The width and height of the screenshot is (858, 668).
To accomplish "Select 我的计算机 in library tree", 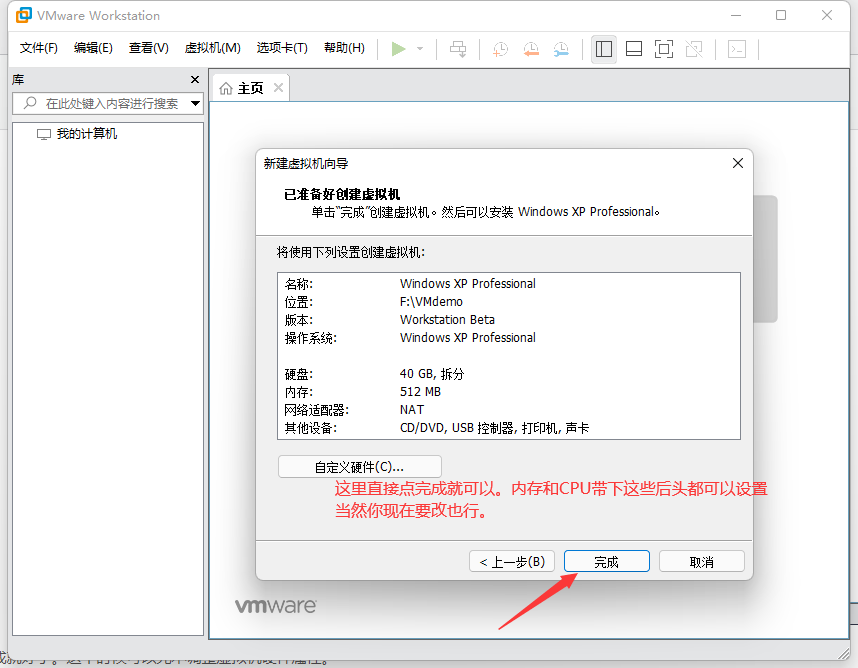I will (x=86, y=134).
